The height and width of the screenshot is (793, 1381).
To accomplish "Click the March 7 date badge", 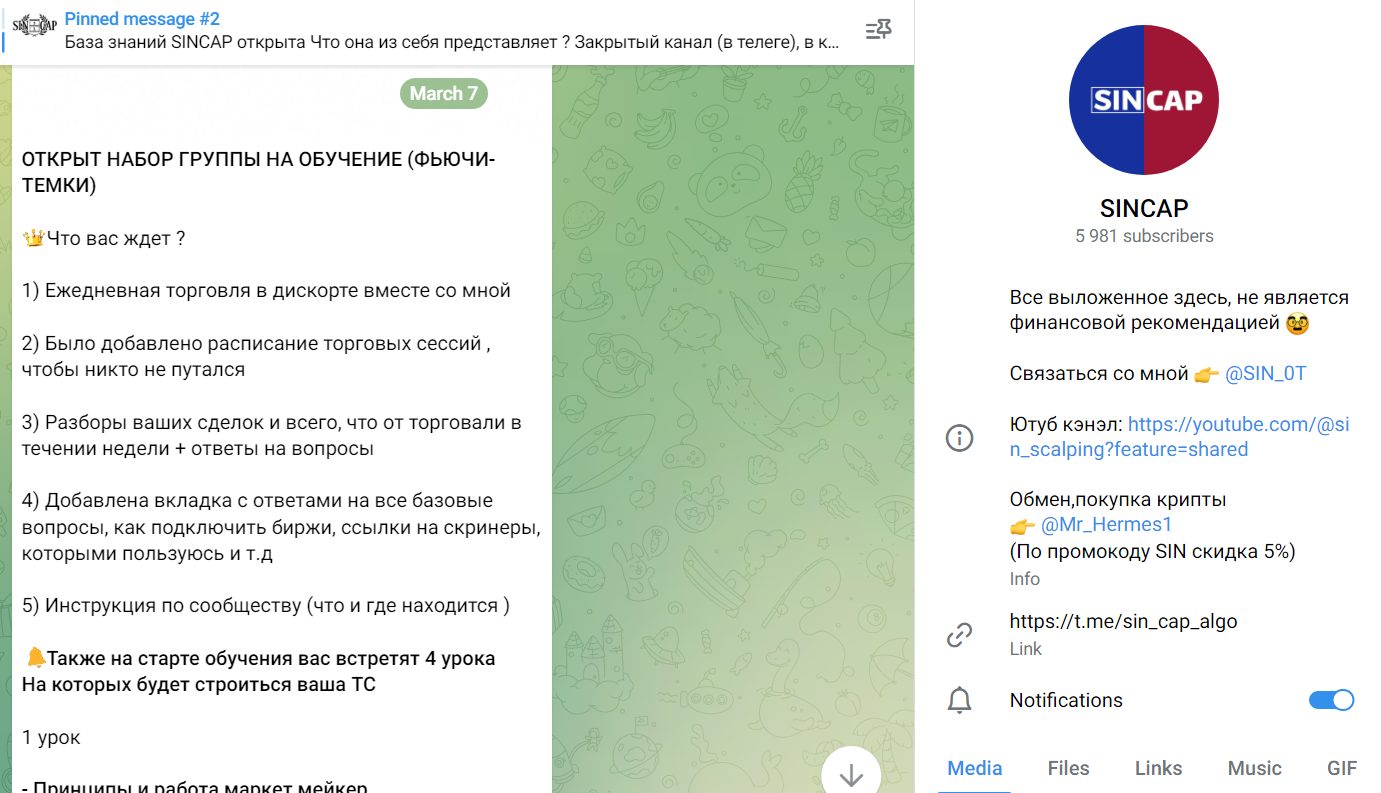I will (444, 93).
